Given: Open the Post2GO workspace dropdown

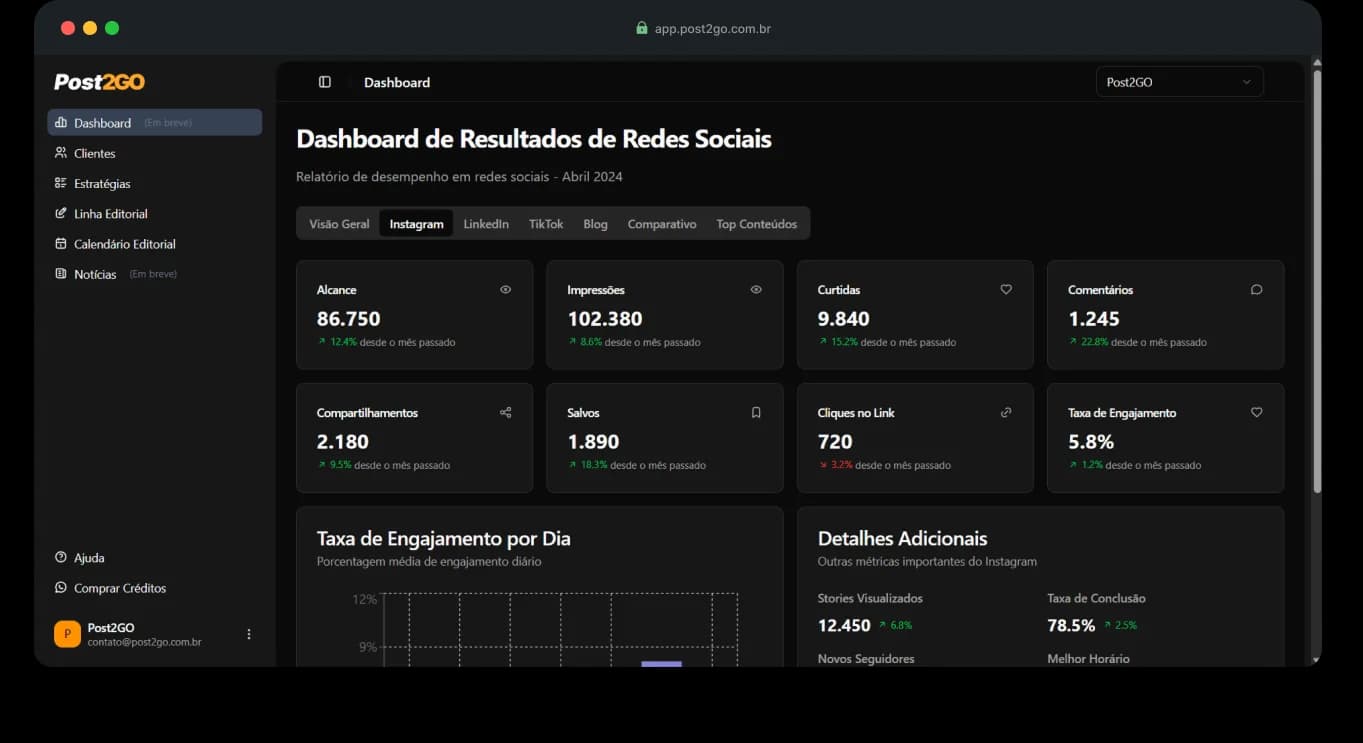Looking at the screenshot, I should point(1180,82).
